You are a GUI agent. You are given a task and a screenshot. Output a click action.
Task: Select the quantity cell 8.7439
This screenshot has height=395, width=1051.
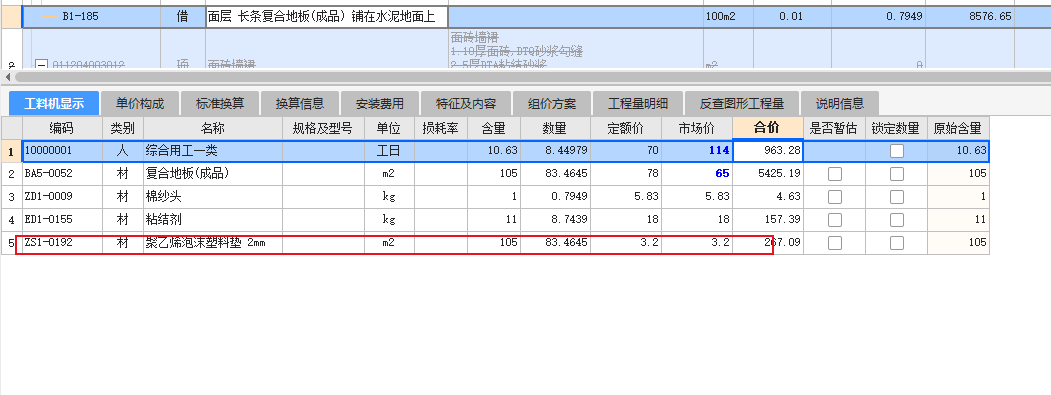pos(556,219)
